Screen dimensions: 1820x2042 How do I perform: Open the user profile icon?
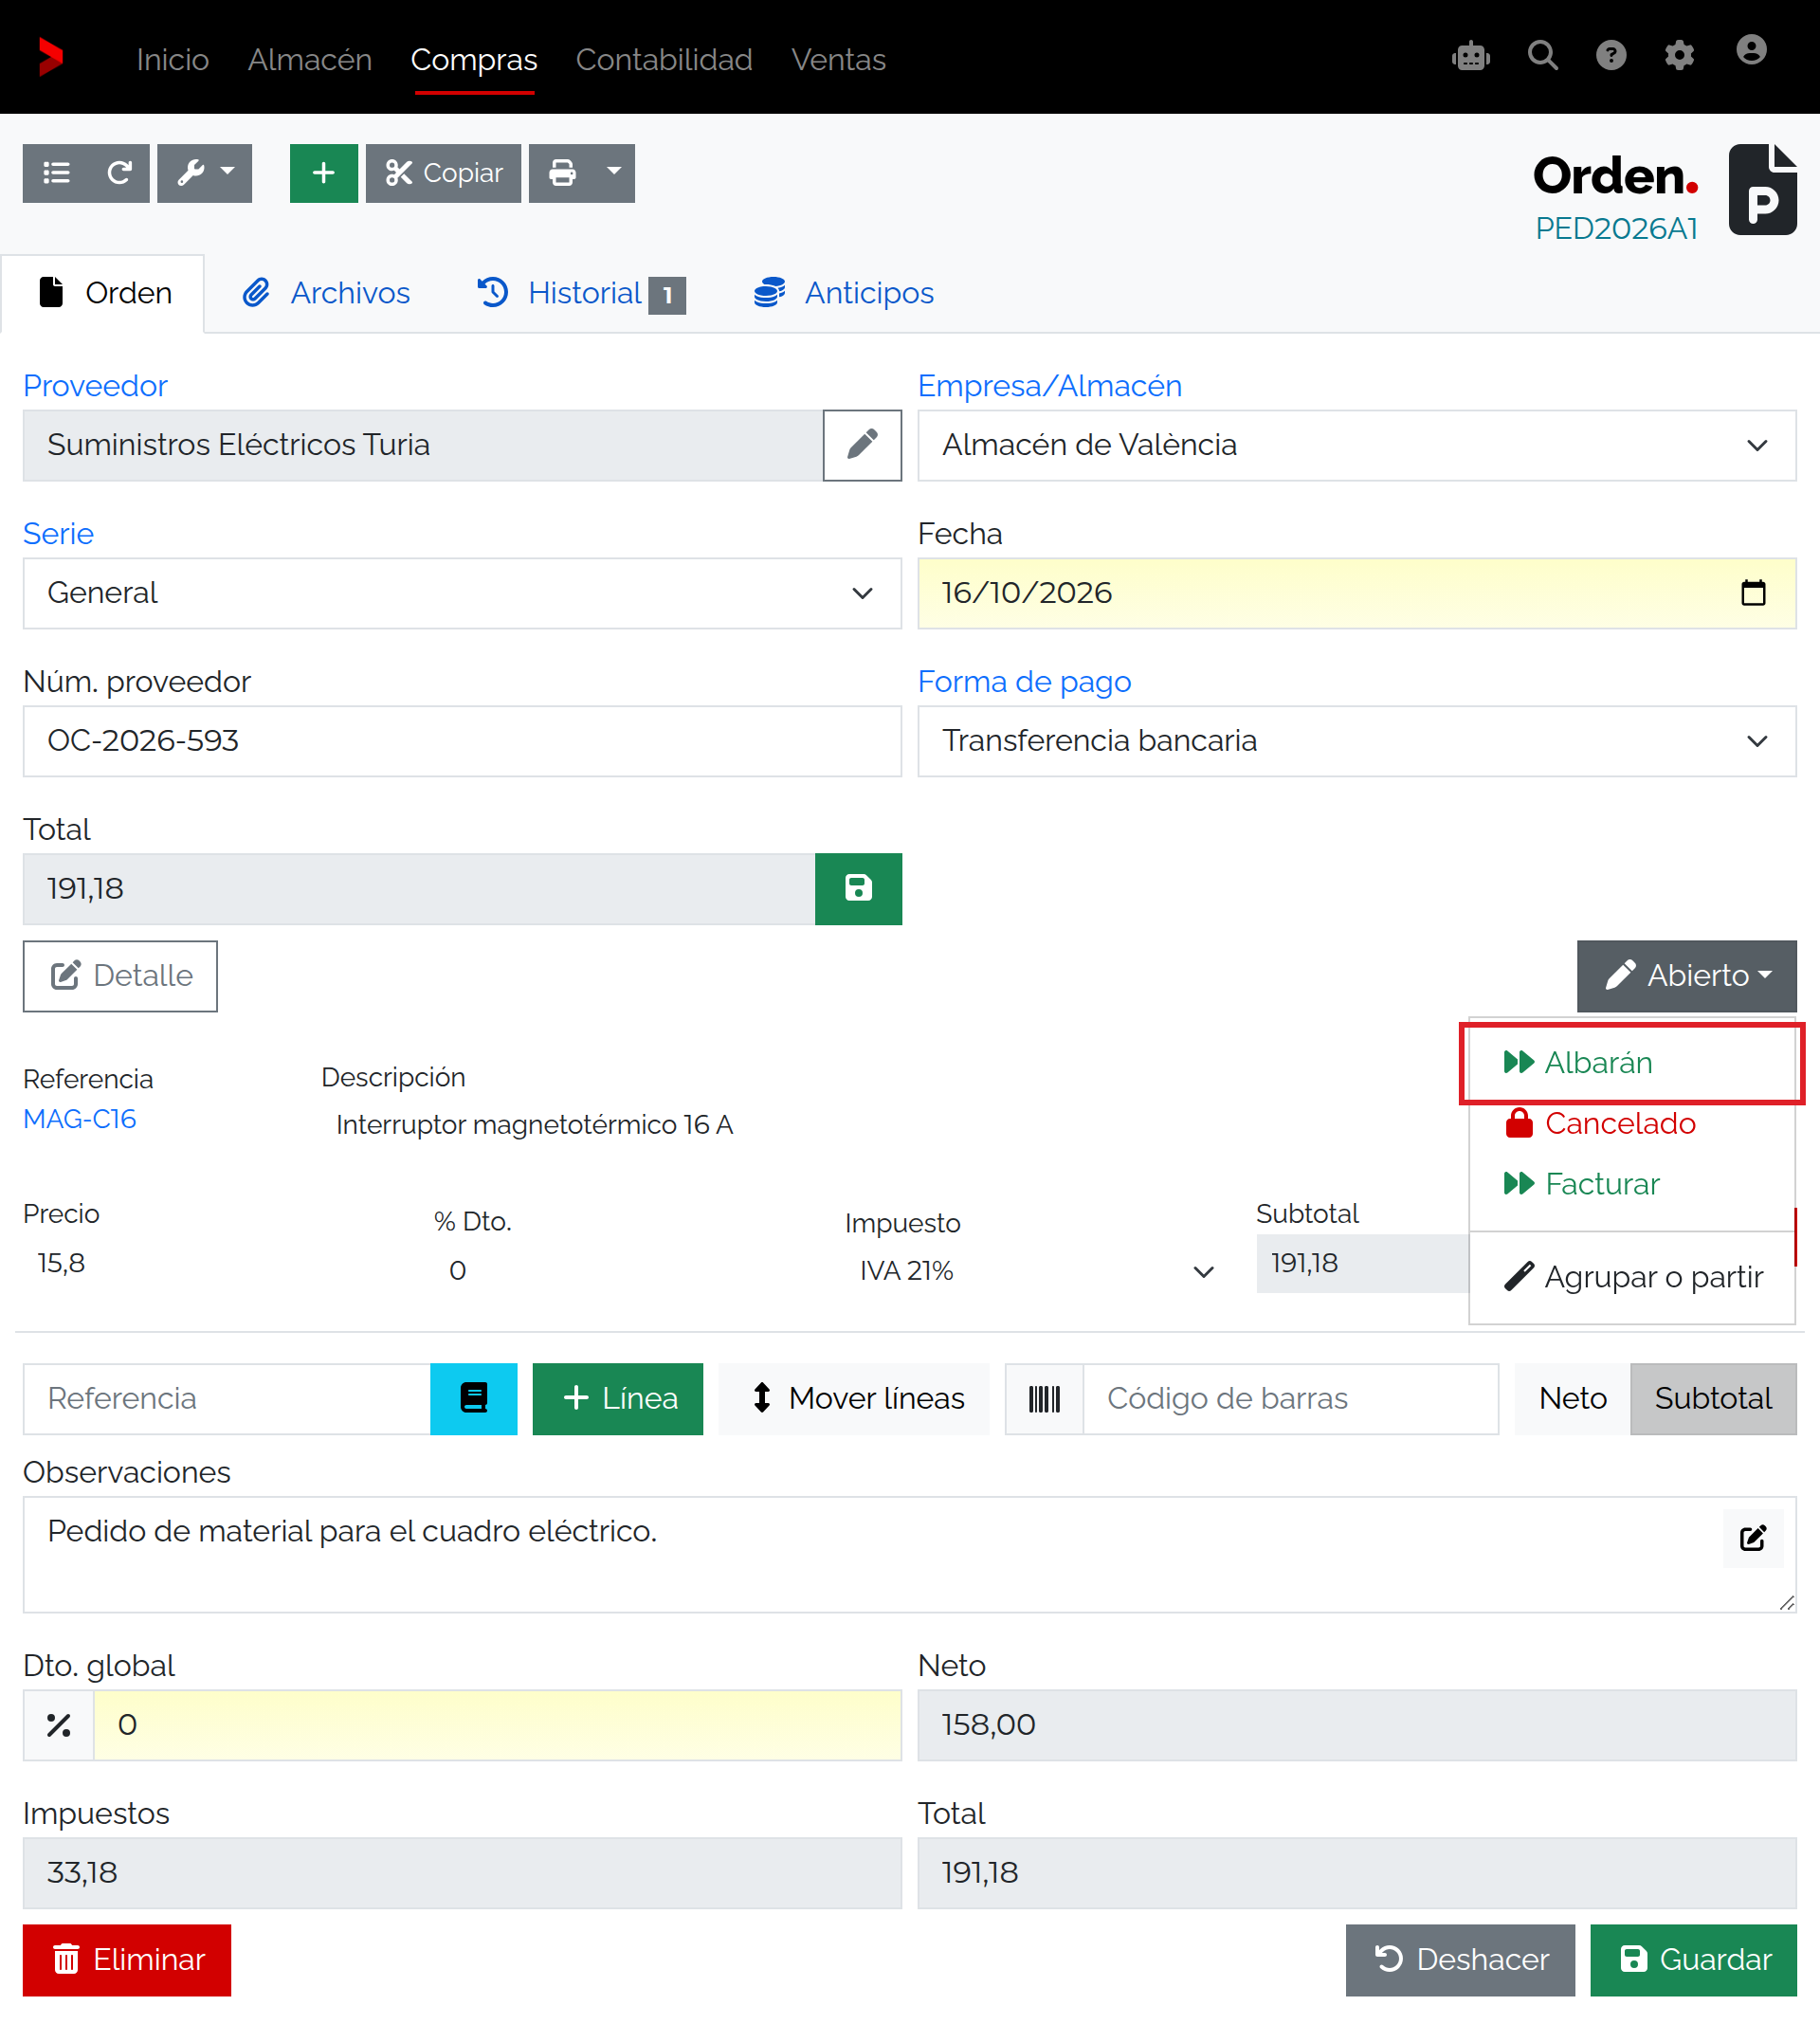(x=1751, y=50)
